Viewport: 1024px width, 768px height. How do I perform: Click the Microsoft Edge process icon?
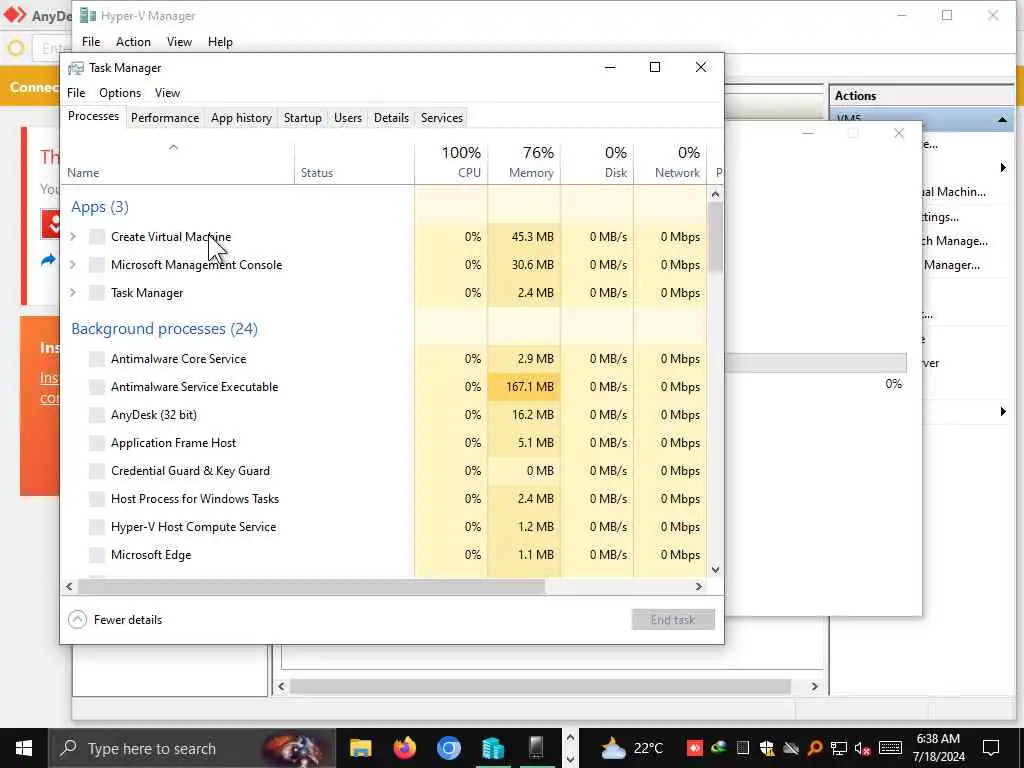[97, 555]
